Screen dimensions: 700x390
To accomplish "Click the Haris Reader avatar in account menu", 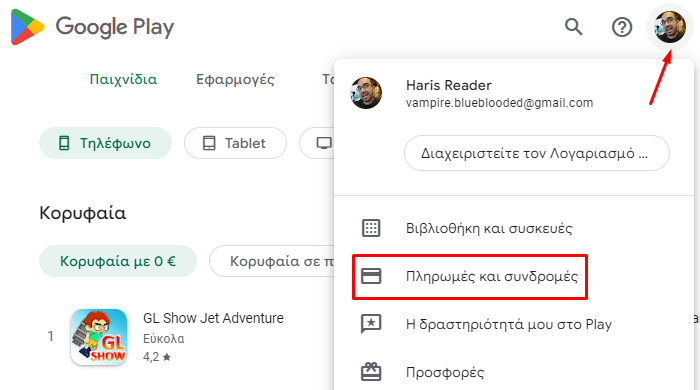I will pyautogui.click(x=366, y=93).
